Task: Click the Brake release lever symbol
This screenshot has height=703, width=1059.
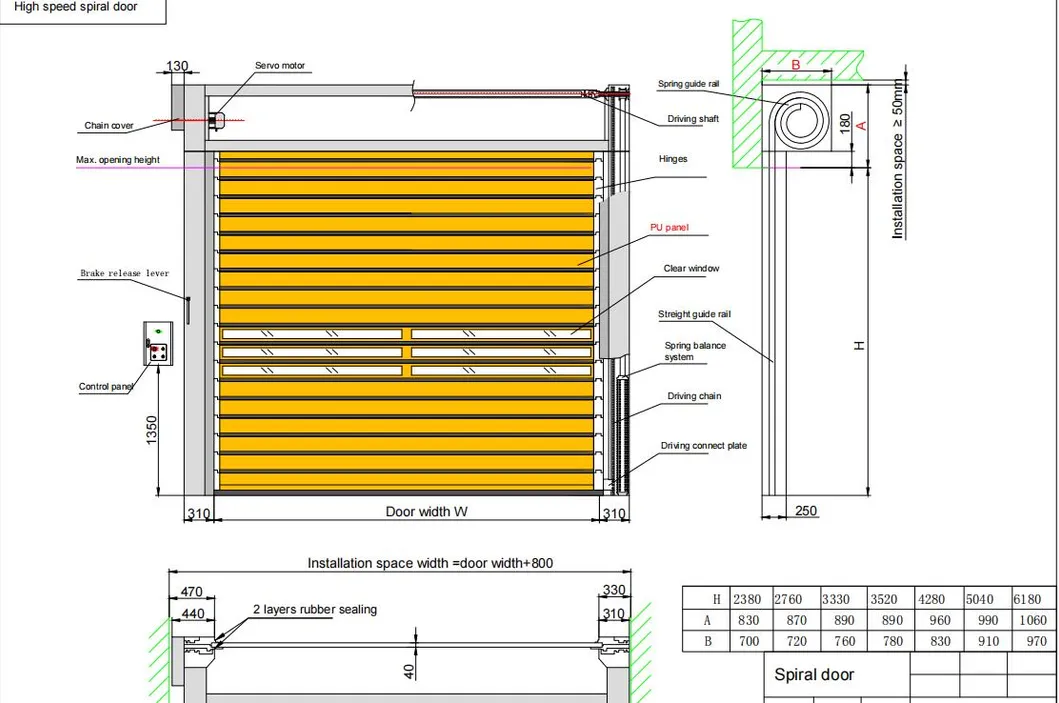Action: [189, 308]
